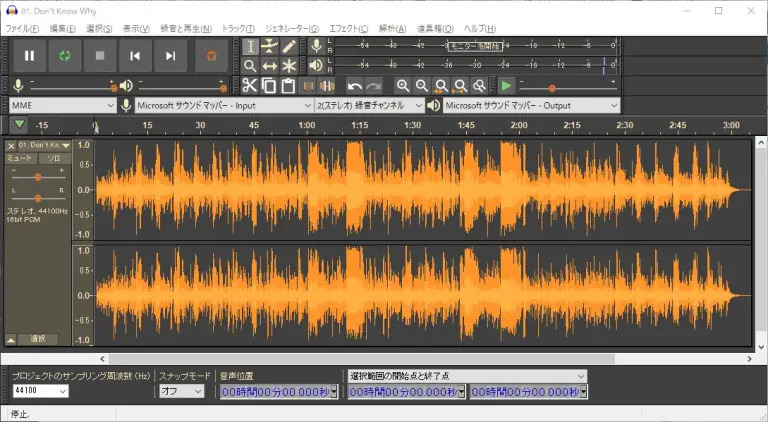The image size is (768, 422).
Task: Open the MME audio host dropdown
Action: (x=63, y=105)
